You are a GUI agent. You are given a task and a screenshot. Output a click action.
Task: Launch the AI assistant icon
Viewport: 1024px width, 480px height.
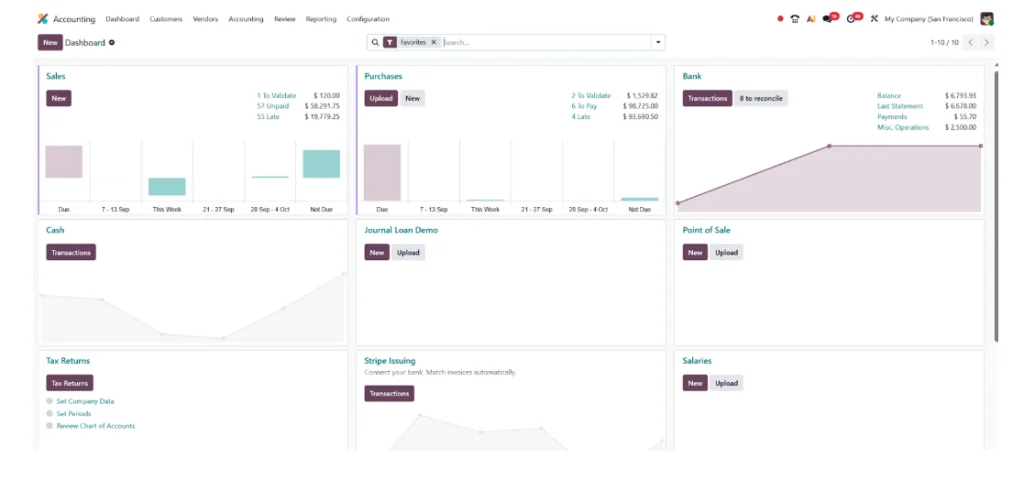(x=810, y=19)
